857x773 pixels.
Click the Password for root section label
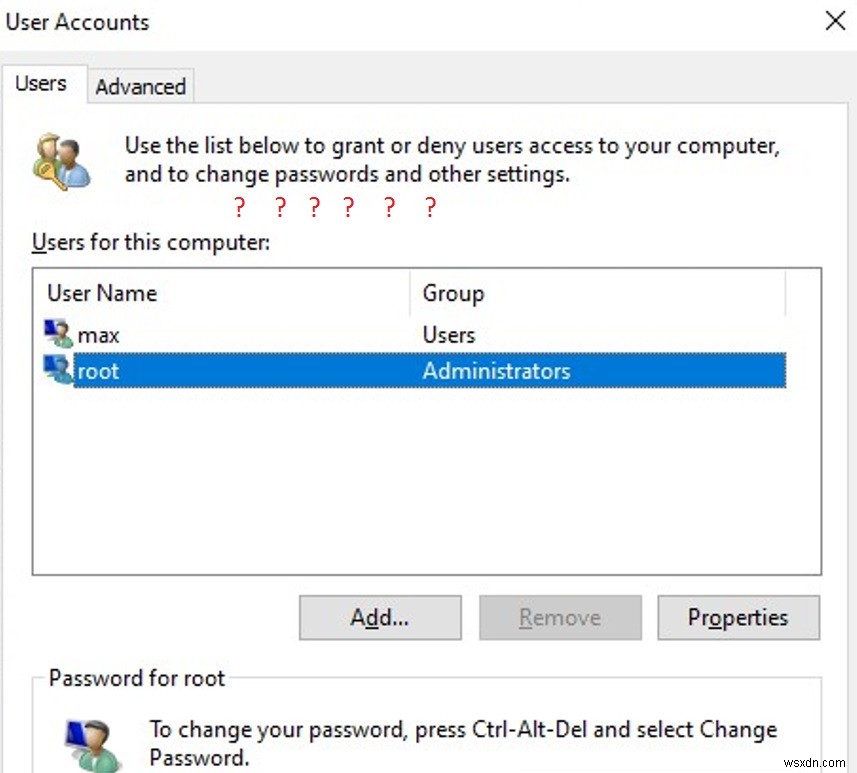[133, 678]
